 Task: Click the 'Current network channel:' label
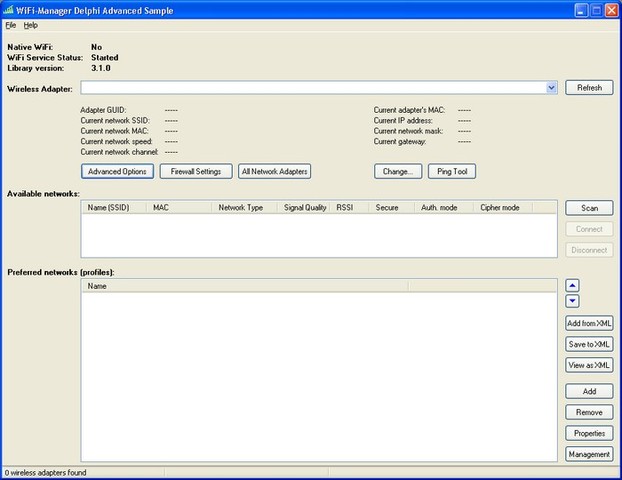tap(119, 152)
